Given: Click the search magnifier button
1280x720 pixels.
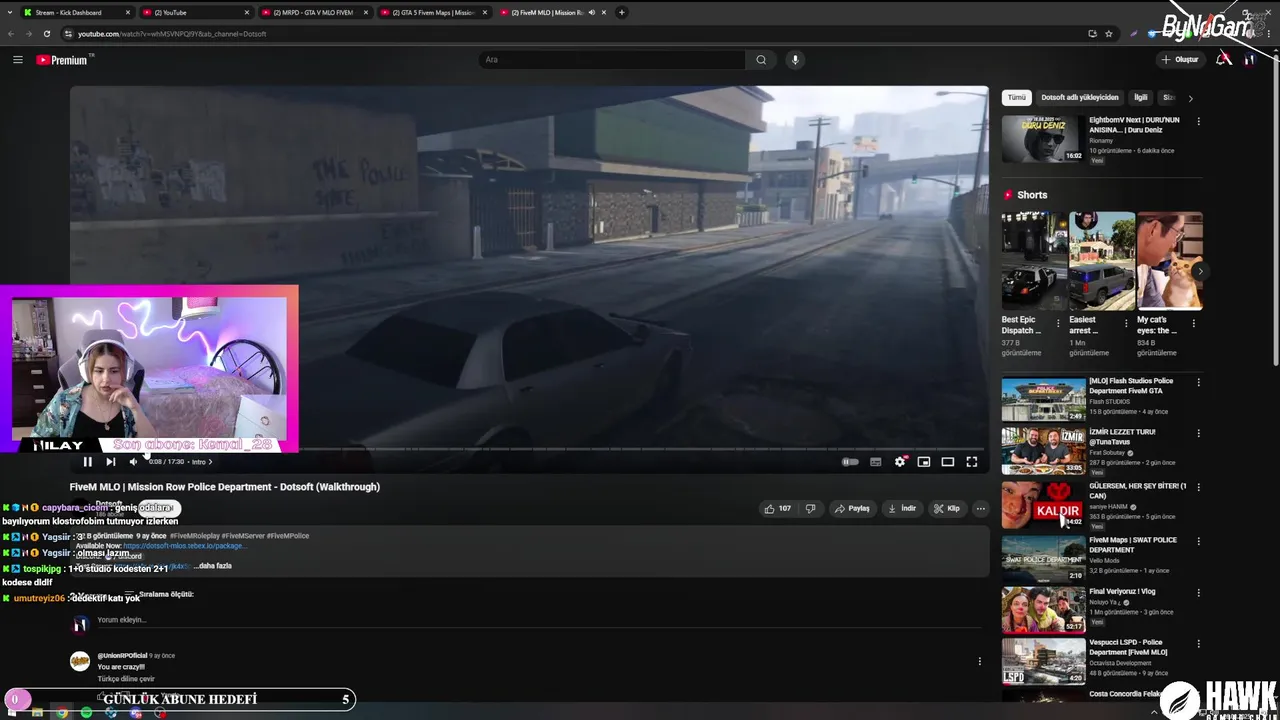Looking at the screenshot, I should (x=761, y=60).
